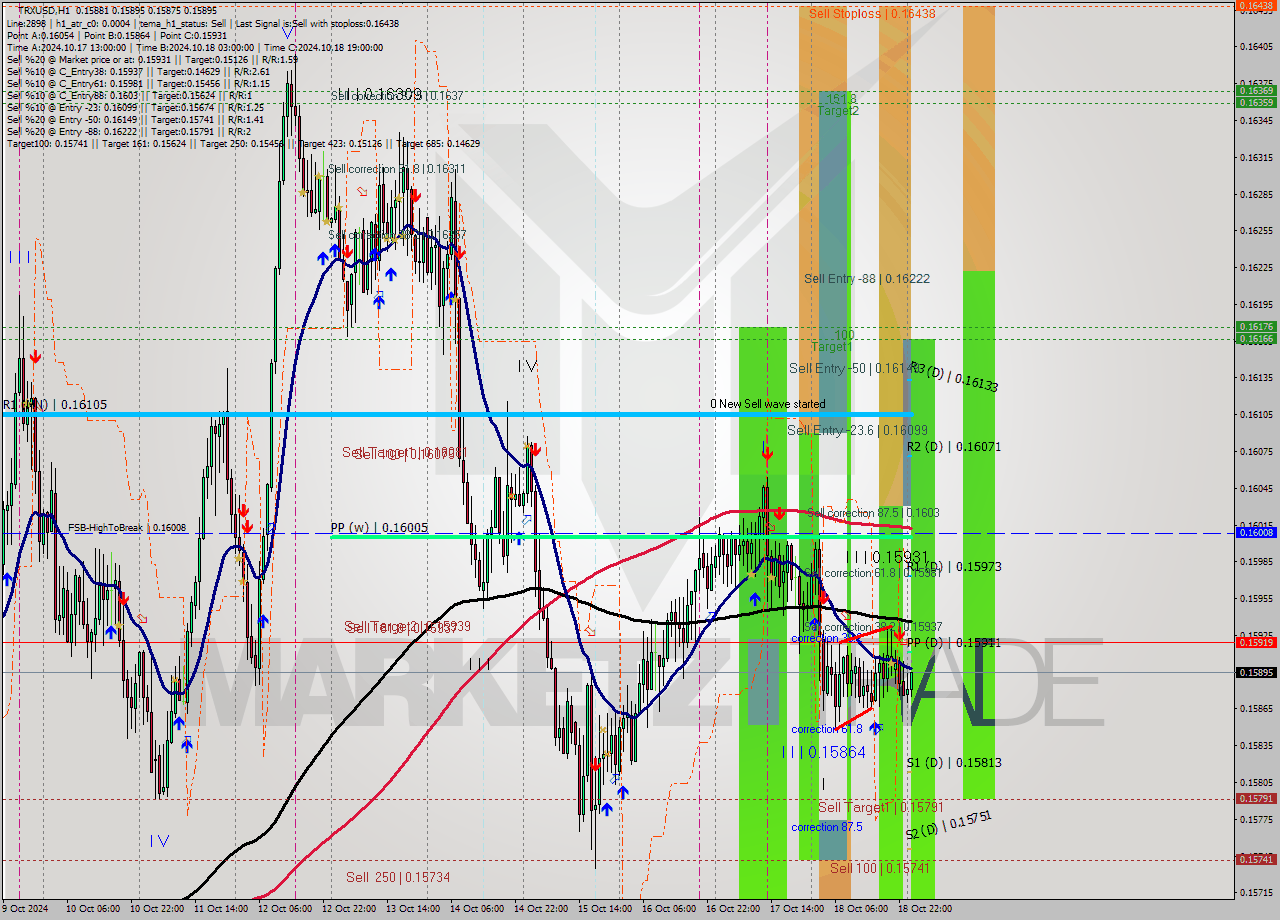
Task: Click the '0 New Sell wave started' text
Action: 768,404
